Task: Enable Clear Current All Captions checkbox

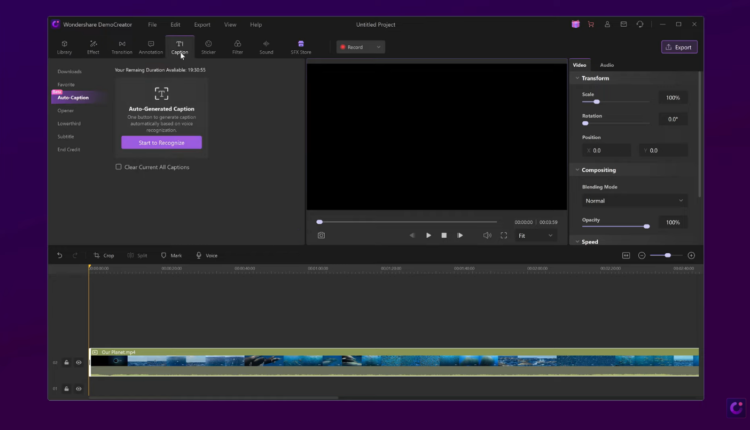Action: point(119,167)
